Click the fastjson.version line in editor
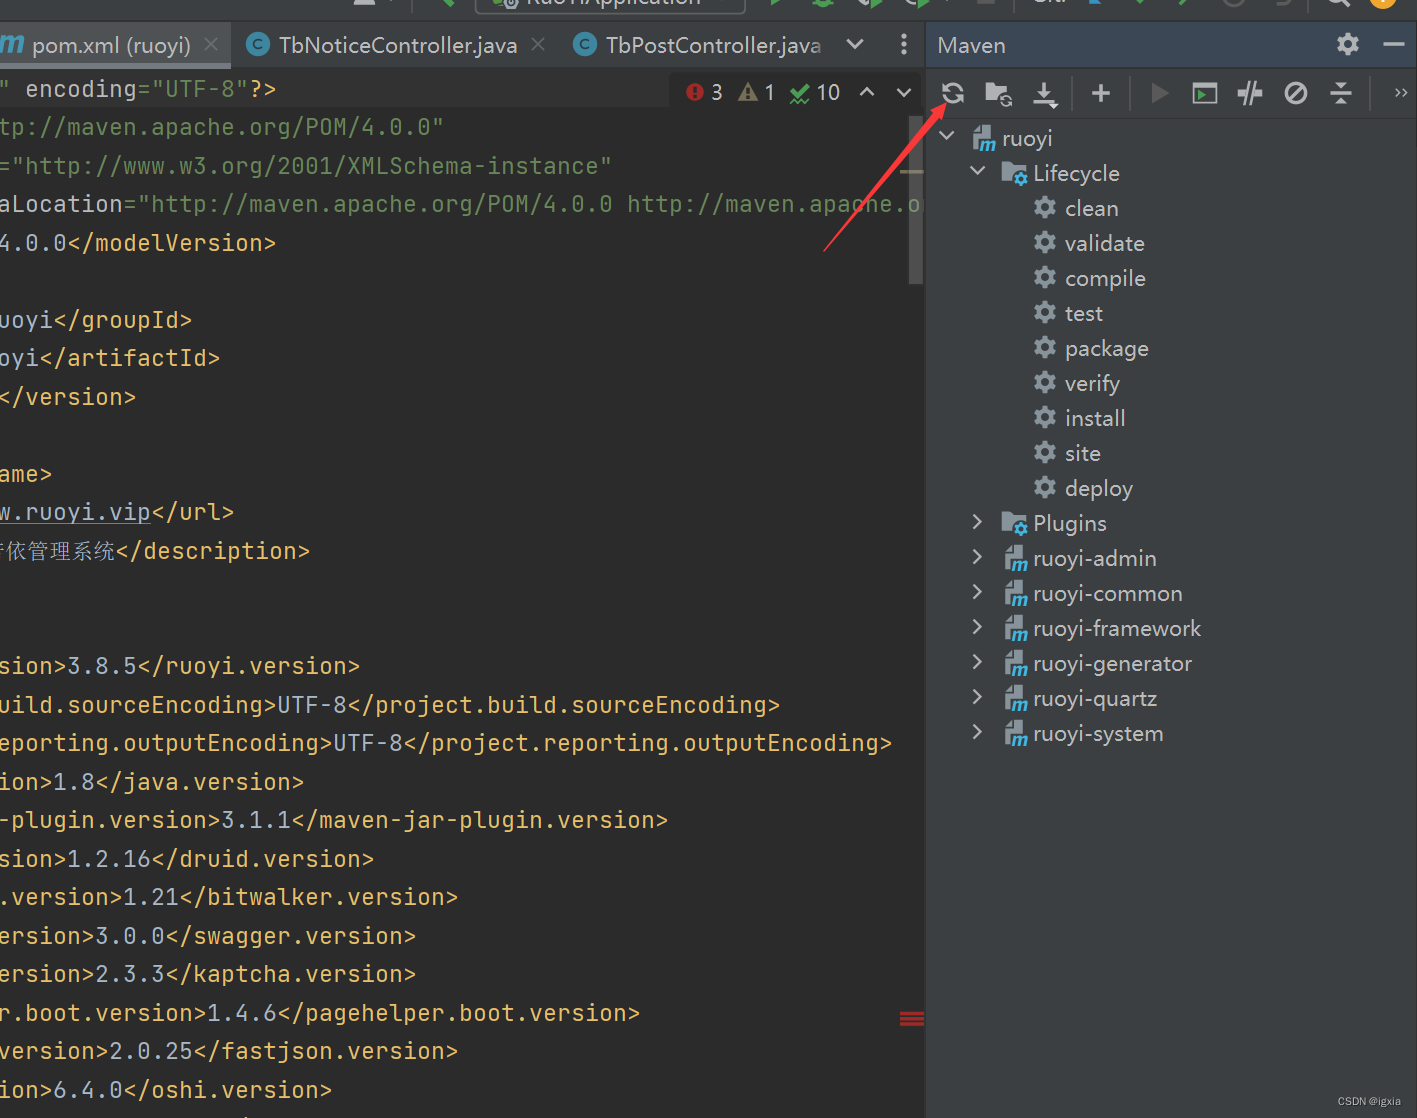The height and width of the screenshot is (1118, 1417). click(229, 1051)
